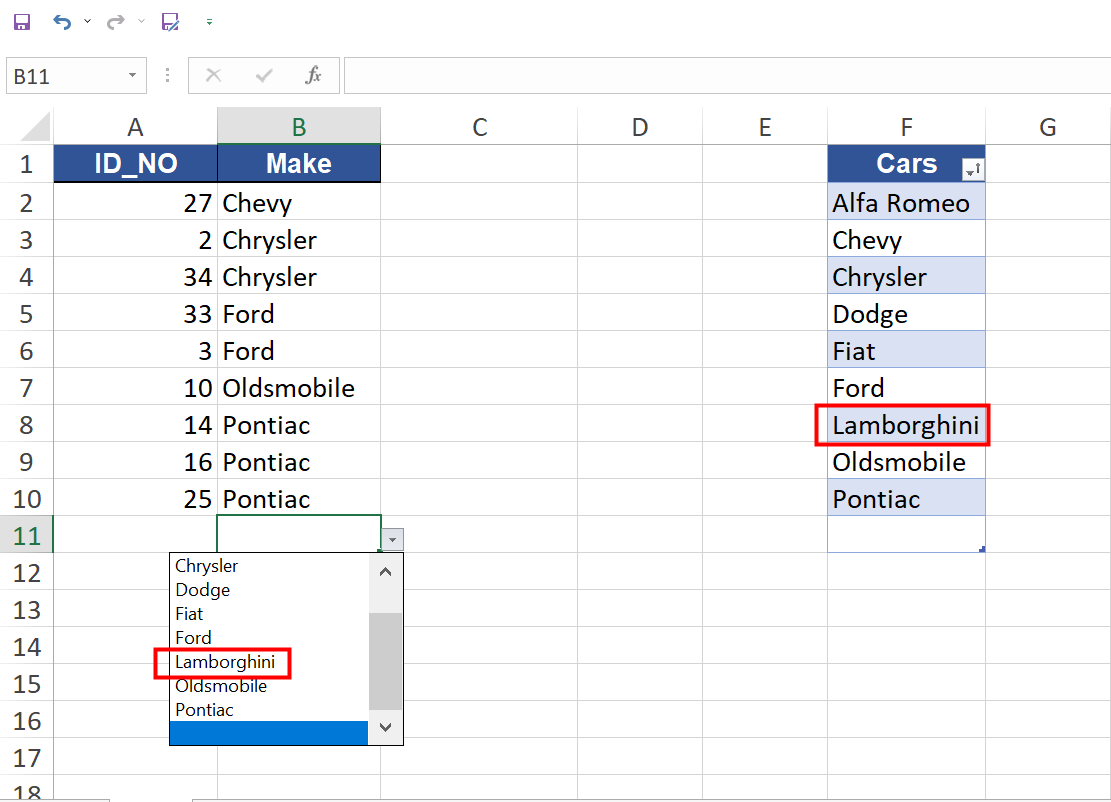Viewport: 1111px width, 802px height.
Task: Select cell A2 containing 27
Action: point(135,201)
